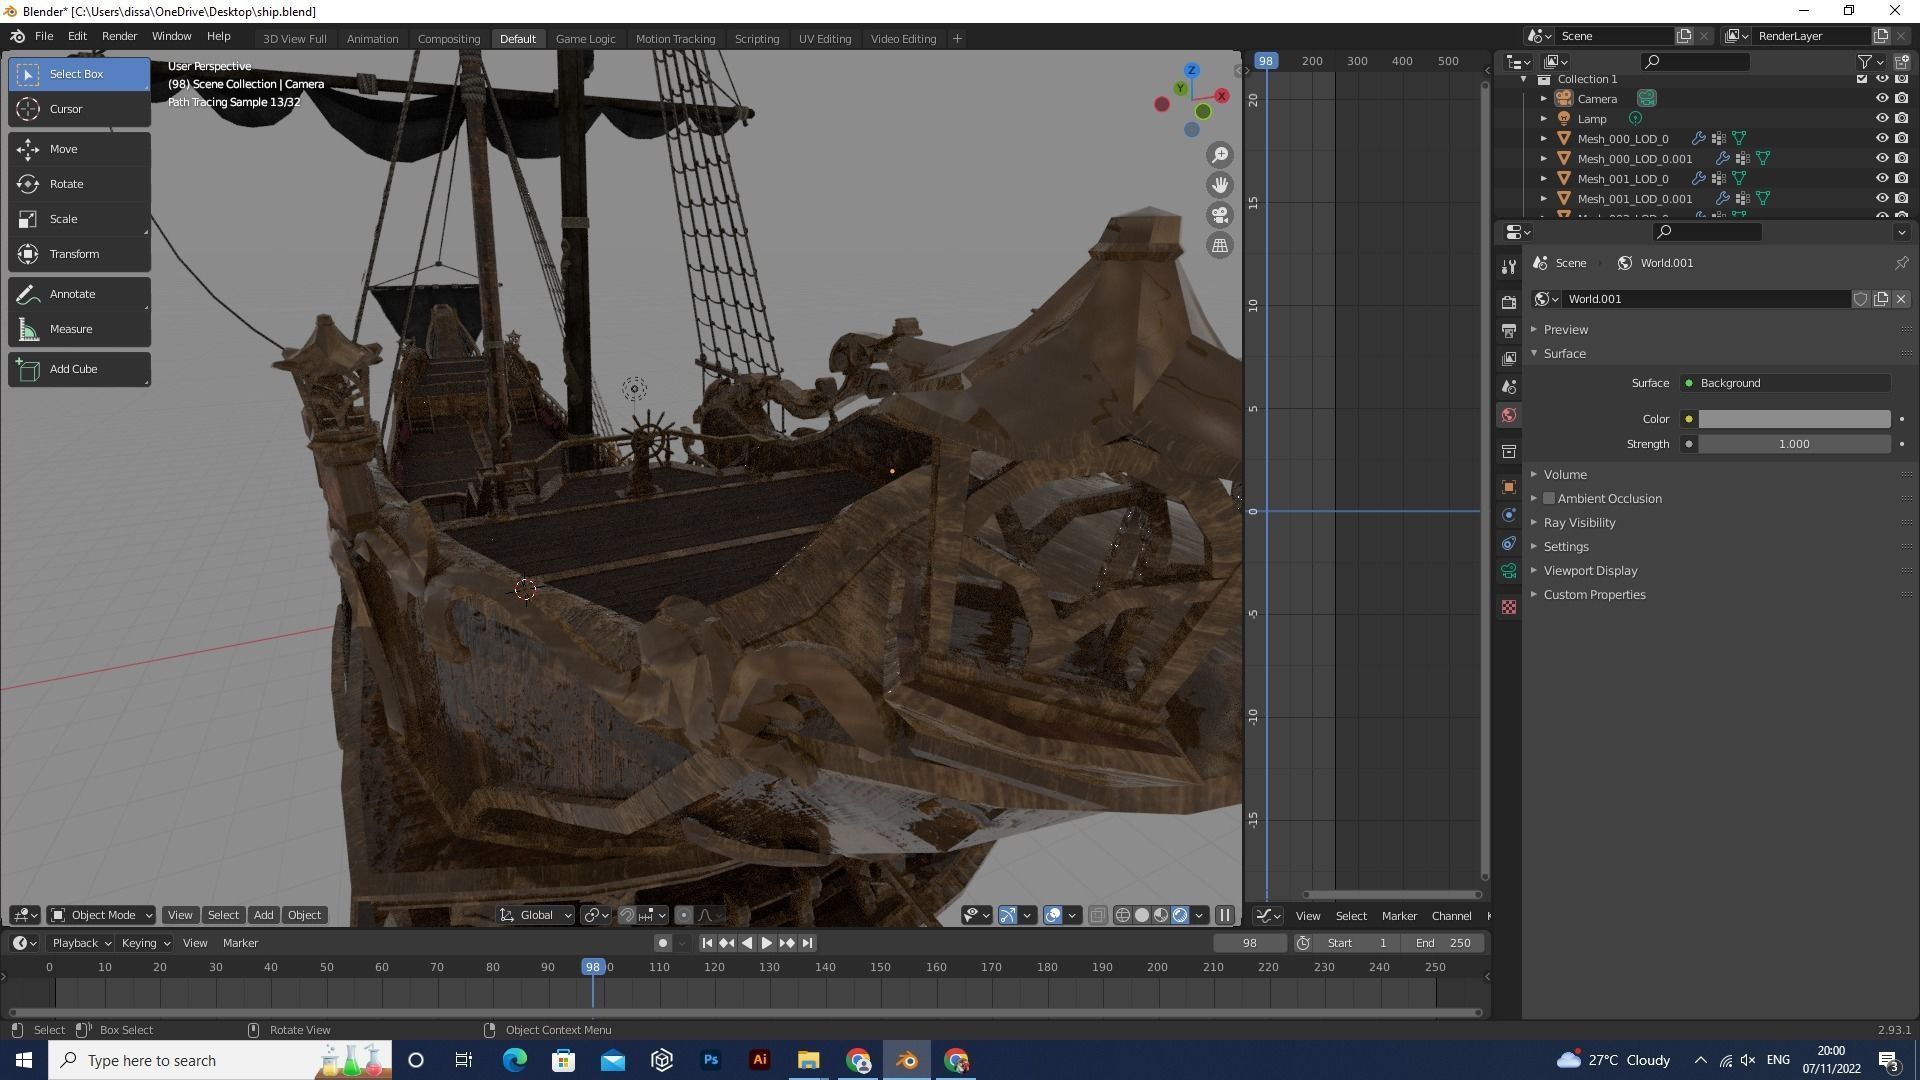Switch perspective/orthographic with grid gizmo
Image resolution: width=1920 pixels, height=1080 pixels.
coord(1220,245)
